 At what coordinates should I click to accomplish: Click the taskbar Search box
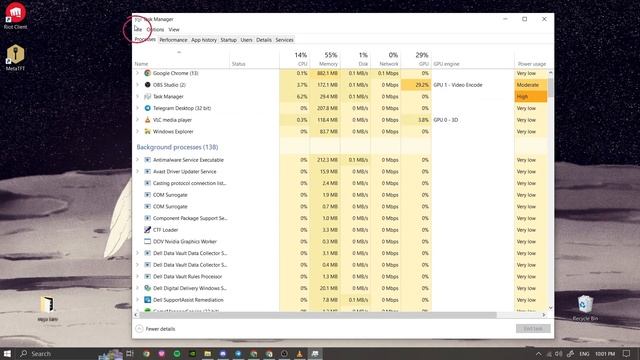pyautogui.click(x=57, y=353)
